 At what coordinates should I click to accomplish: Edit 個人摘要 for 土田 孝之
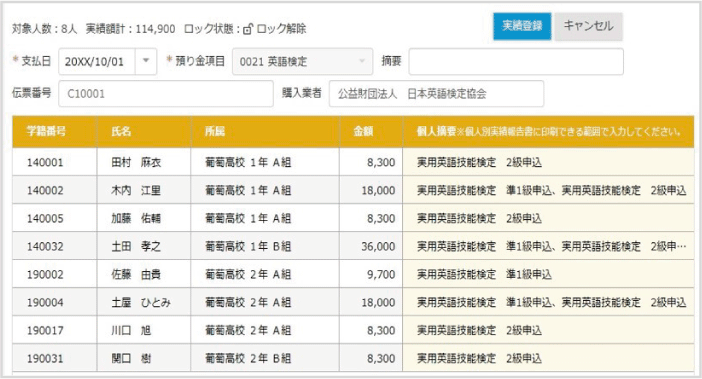point(548,247)
